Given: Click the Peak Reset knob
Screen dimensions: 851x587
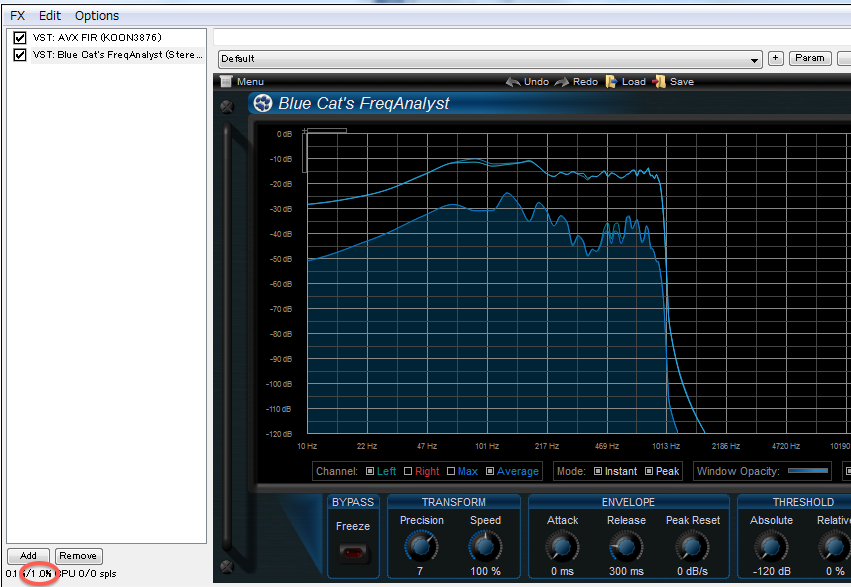Looking at the screenshot, I should pyautogui.click(x=693, y=546).
